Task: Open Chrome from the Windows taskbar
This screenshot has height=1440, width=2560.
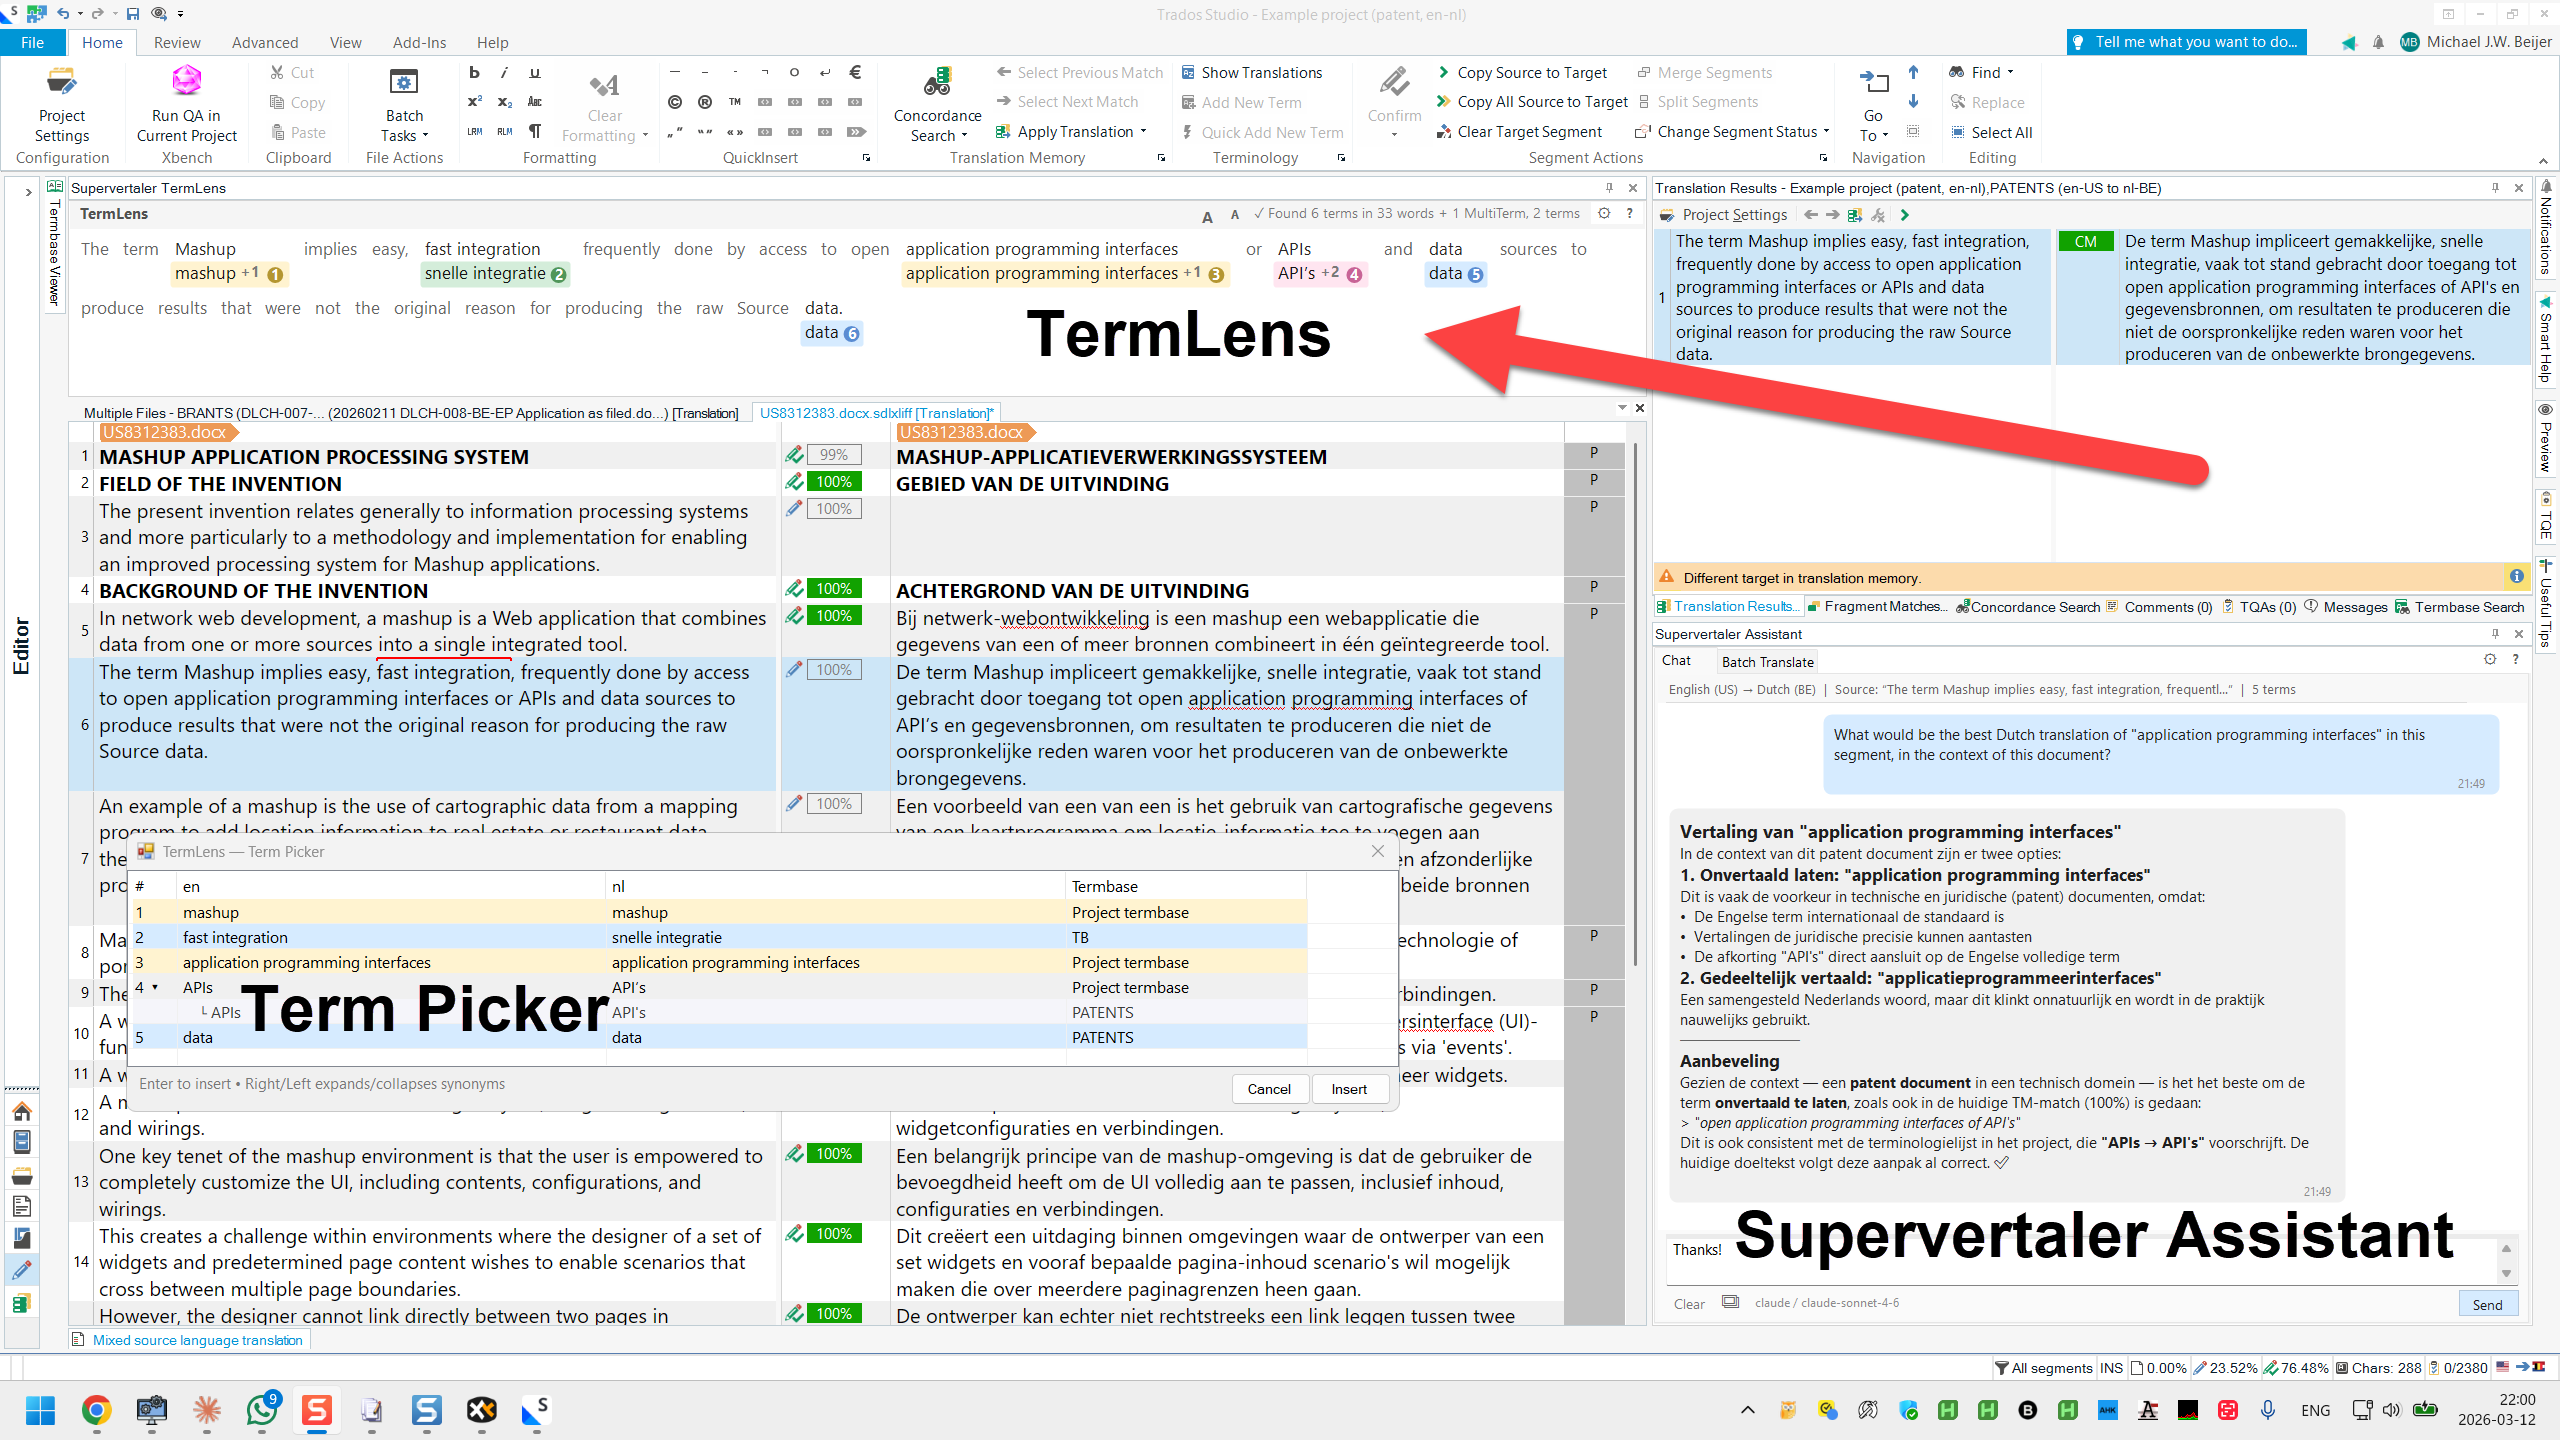Action: click(x=96, y=1410)
